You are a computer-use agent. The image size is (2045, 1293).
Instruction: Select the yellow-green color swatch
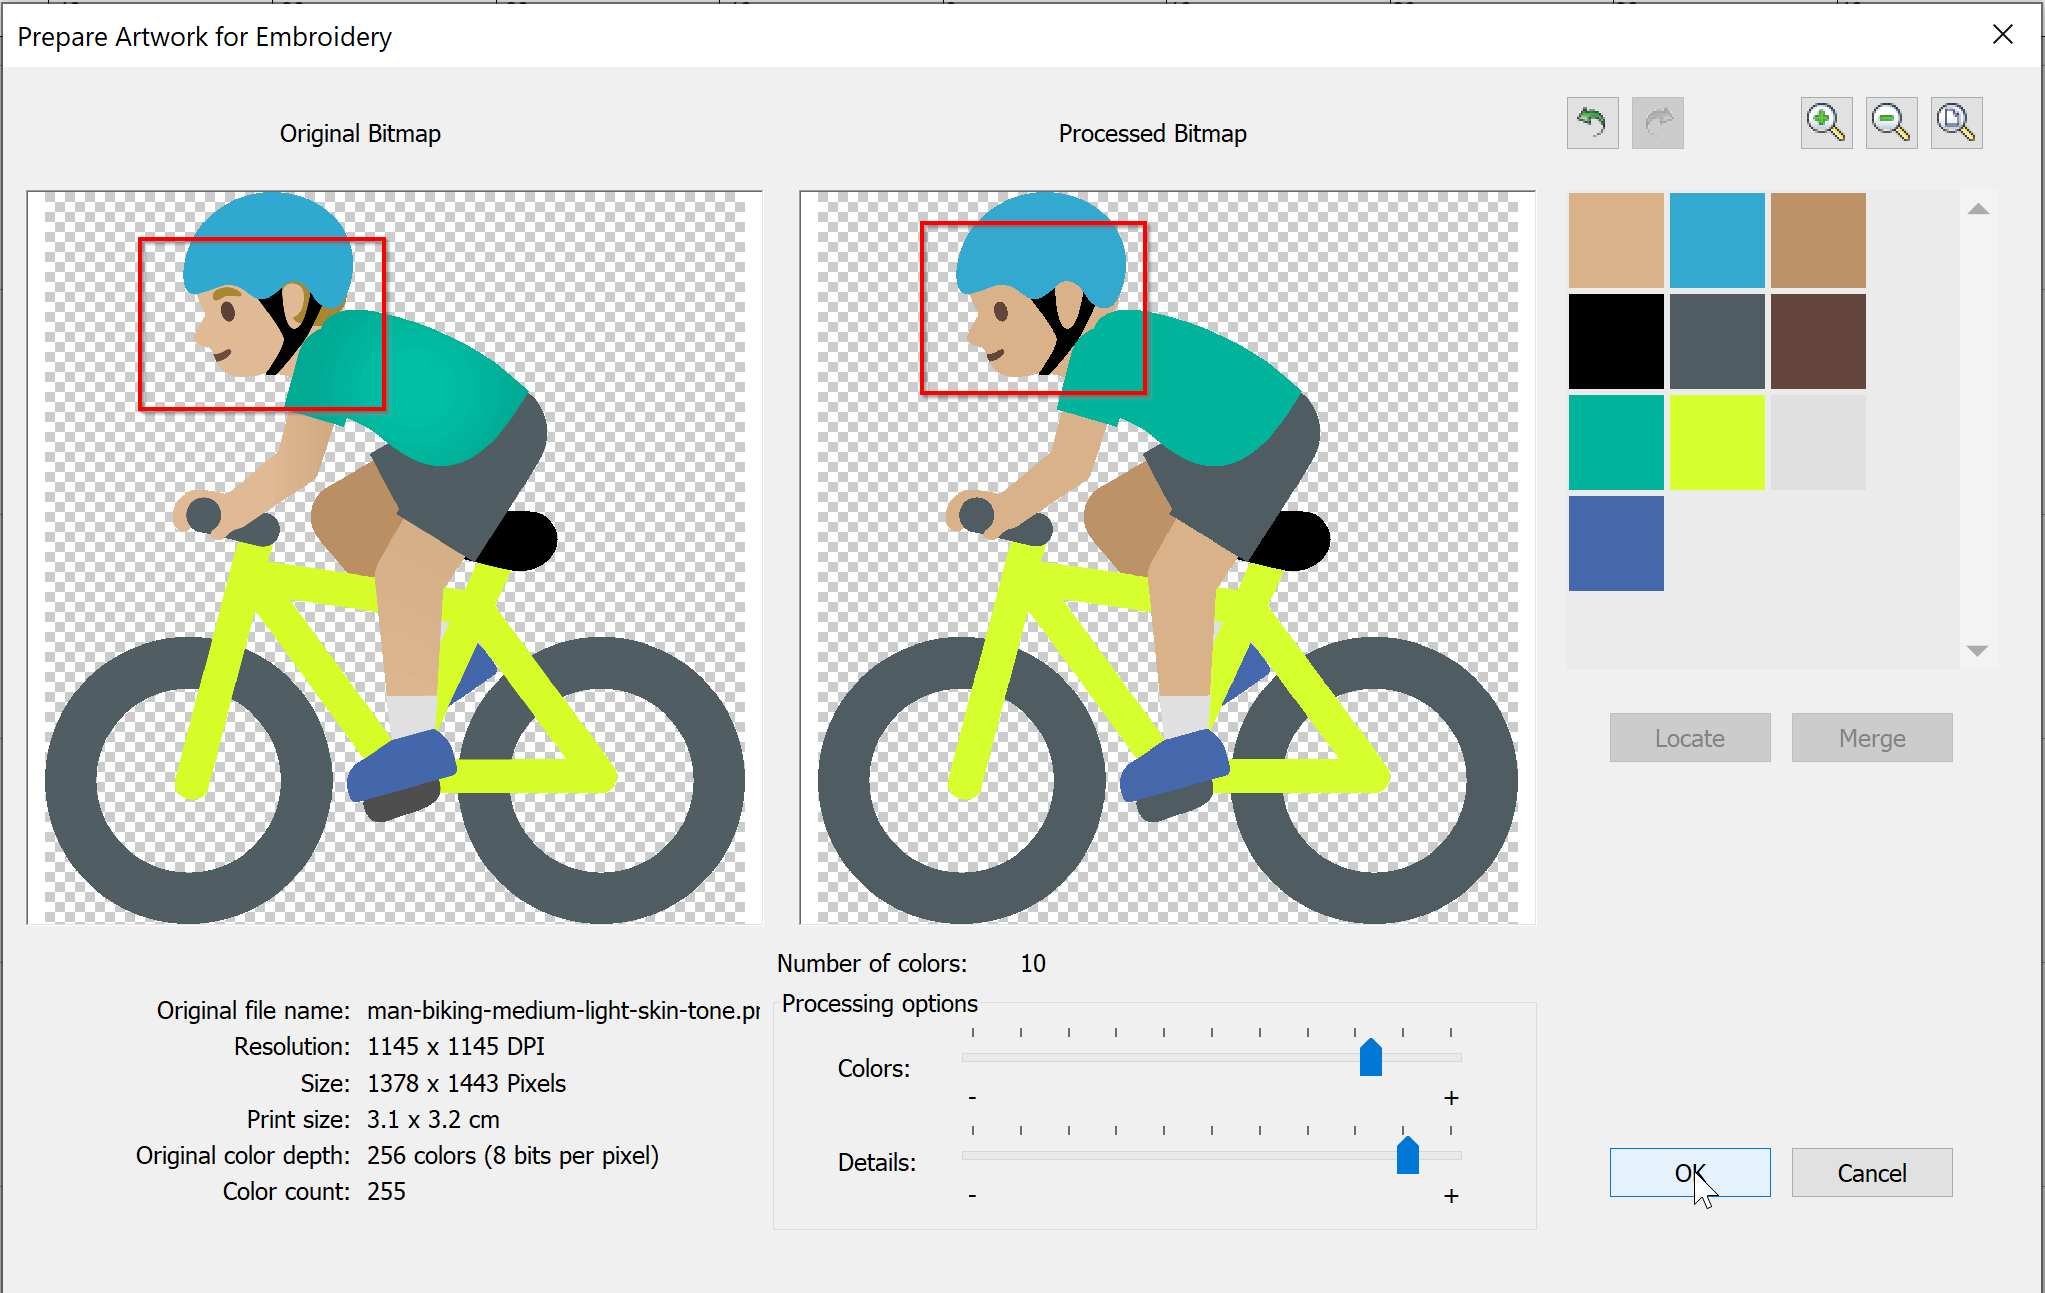tap(1717, 442)
